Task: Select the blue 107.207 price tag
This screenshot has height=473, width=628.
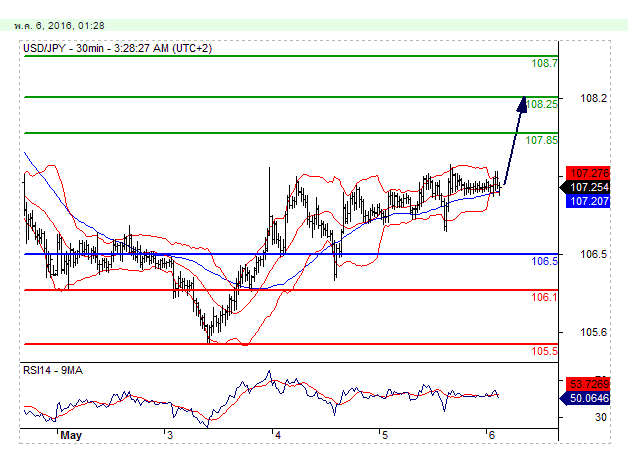Action: tap(586, 201)
